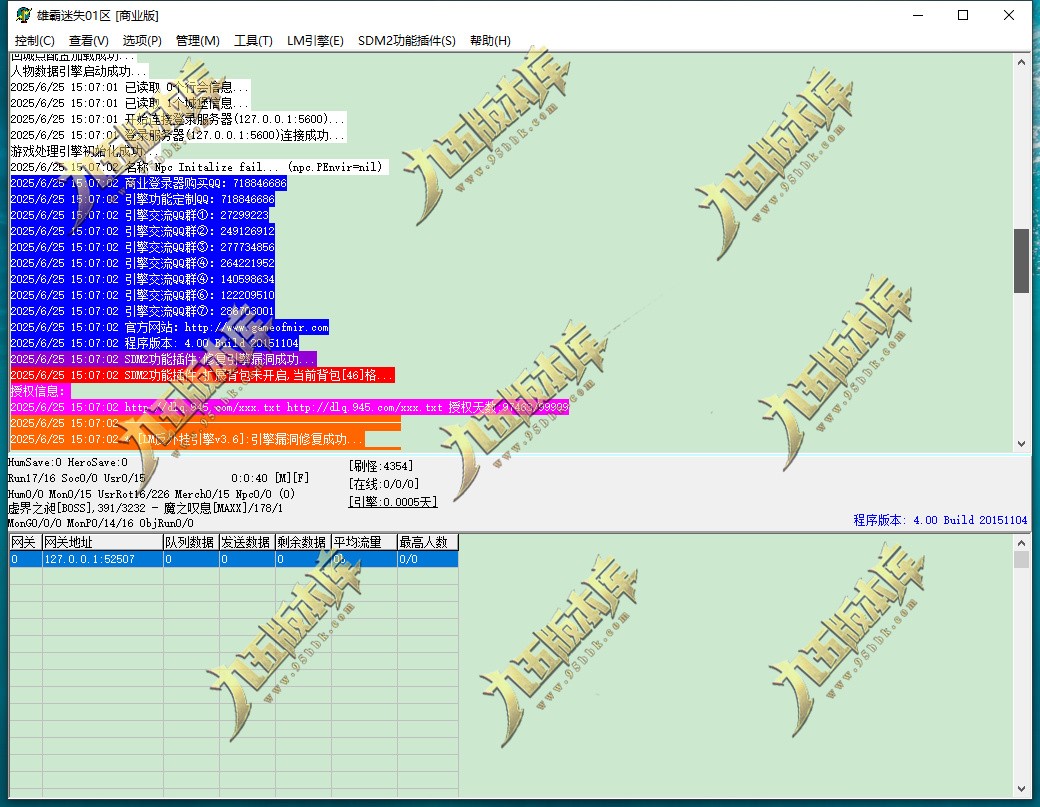Click the 授权信息: log line
Image resolution: width=1040 pixels, height=807 pixels.
tap(40, 391)
